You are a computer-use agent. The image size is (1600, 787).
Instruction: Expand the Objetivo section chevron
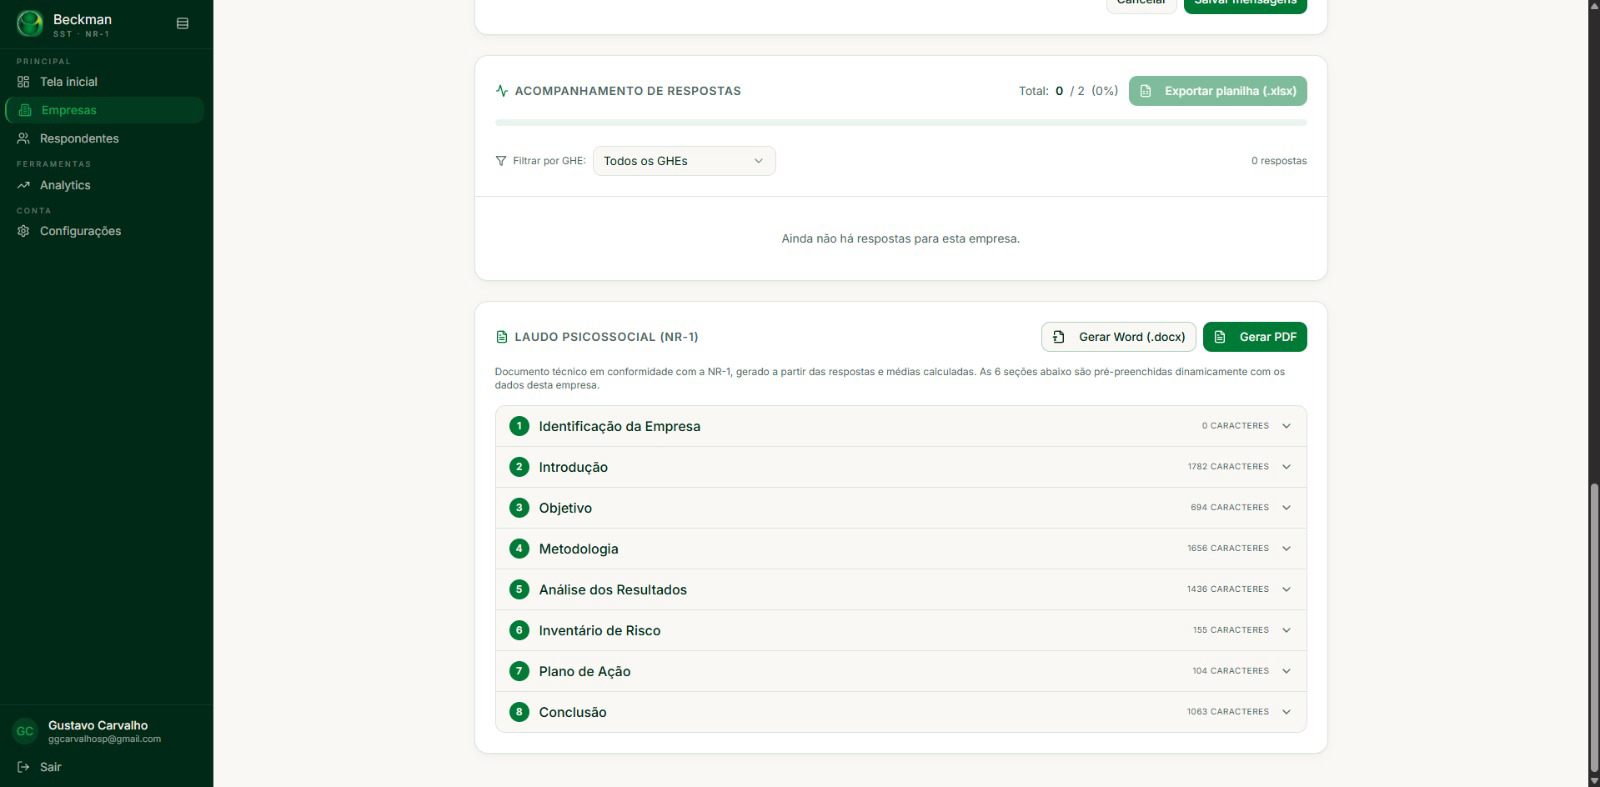click(1286, 508)
